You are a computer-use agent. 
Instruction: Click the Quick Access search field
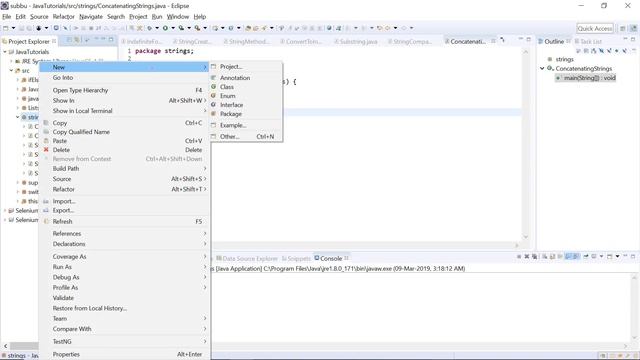[x=595, y=28]
